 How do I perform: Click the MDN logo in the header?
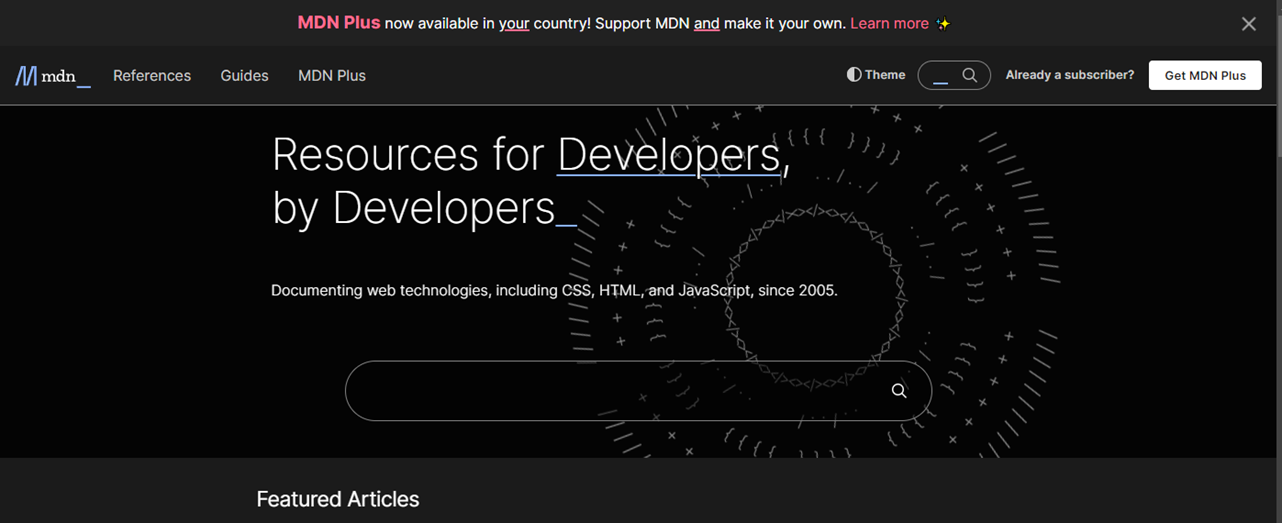coord(53,76)
